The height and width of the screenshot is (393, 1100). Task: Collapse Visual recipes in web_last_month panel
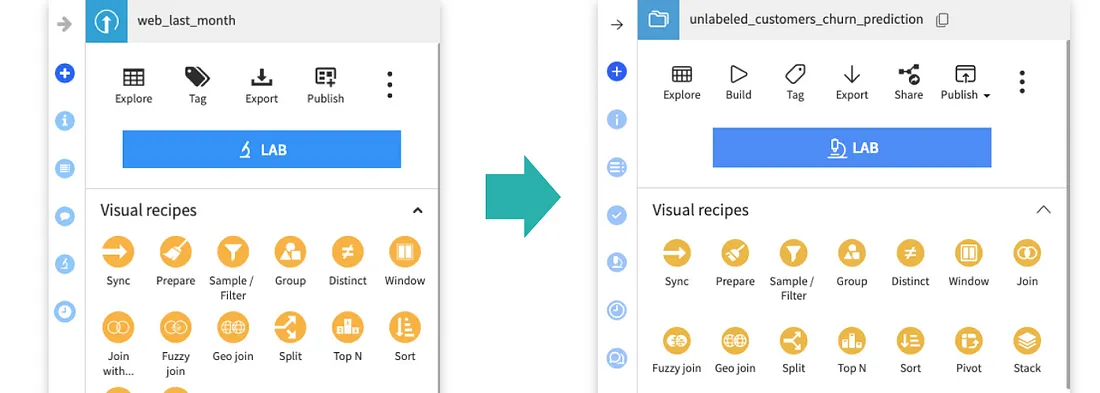coord(417,210)
